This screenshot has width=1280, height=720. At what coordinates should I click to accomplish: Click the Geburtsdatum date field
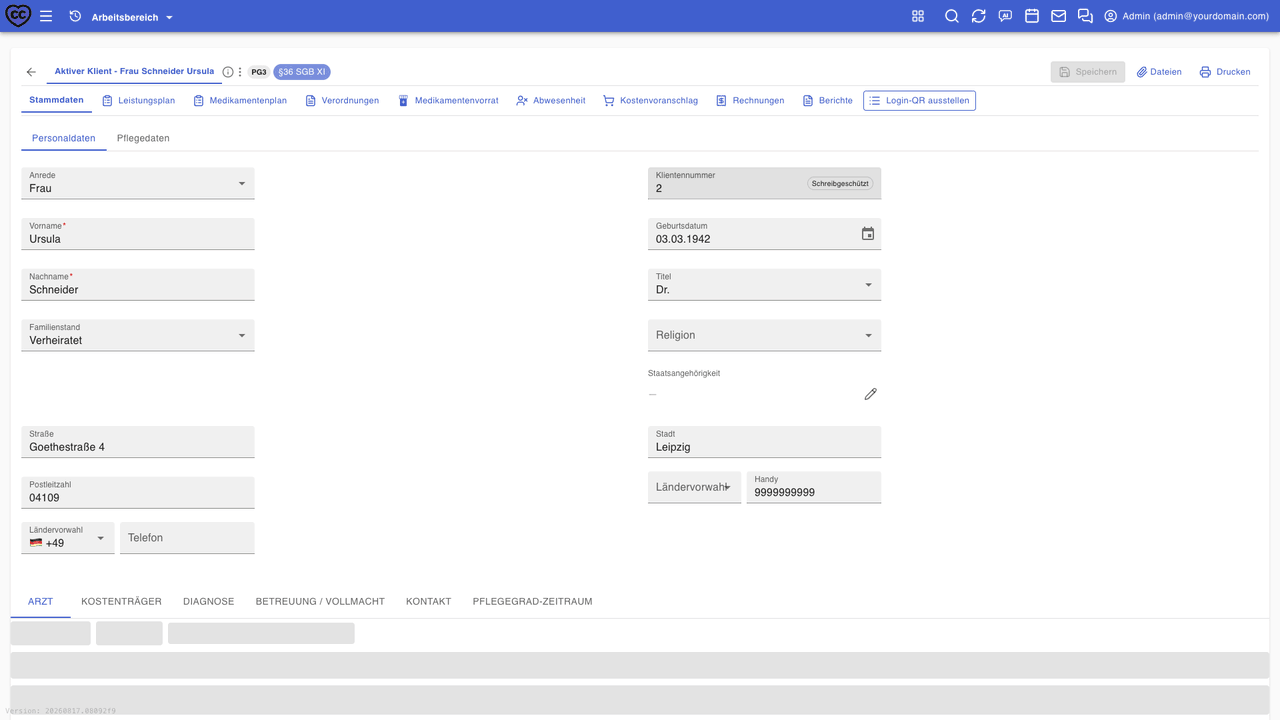[764, 234]
